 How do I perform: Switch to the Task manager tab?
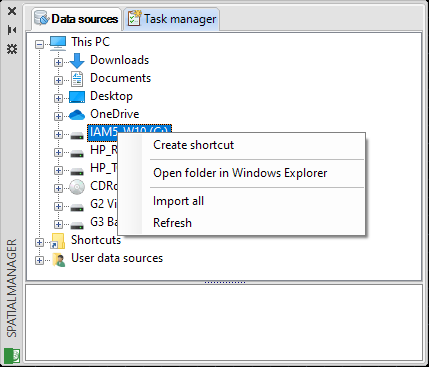coord(172,19)
